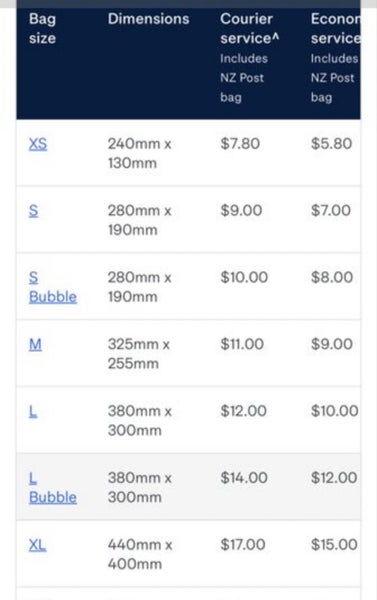The width and height of the screenshot is (377, 600).
Task: Select the 440mm x 400mm dimensions cell
Action: (140, 554)
